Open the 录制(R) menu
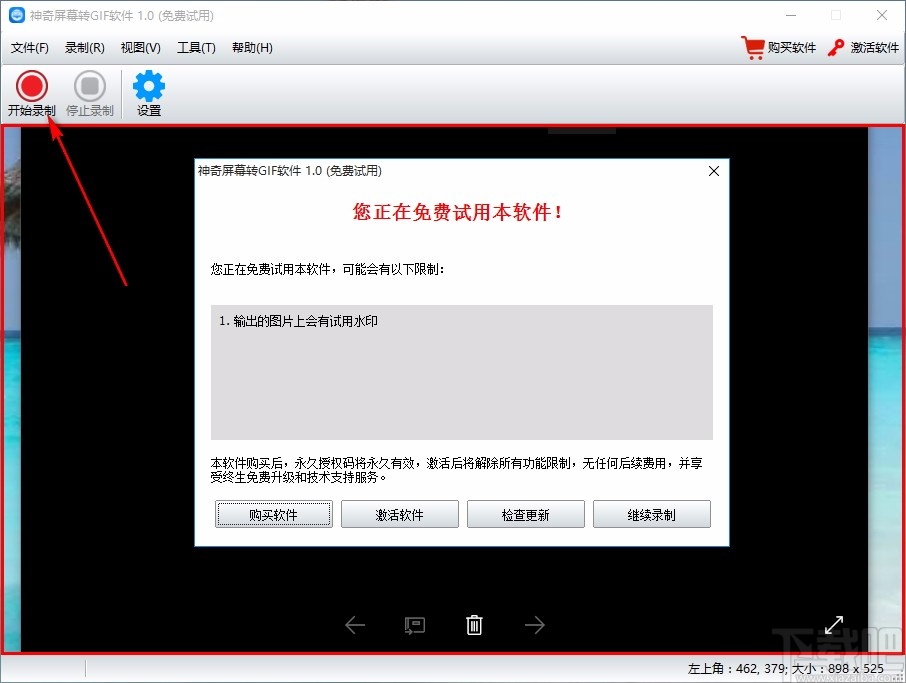Screen dimensions: 906x683 point(84,47)
